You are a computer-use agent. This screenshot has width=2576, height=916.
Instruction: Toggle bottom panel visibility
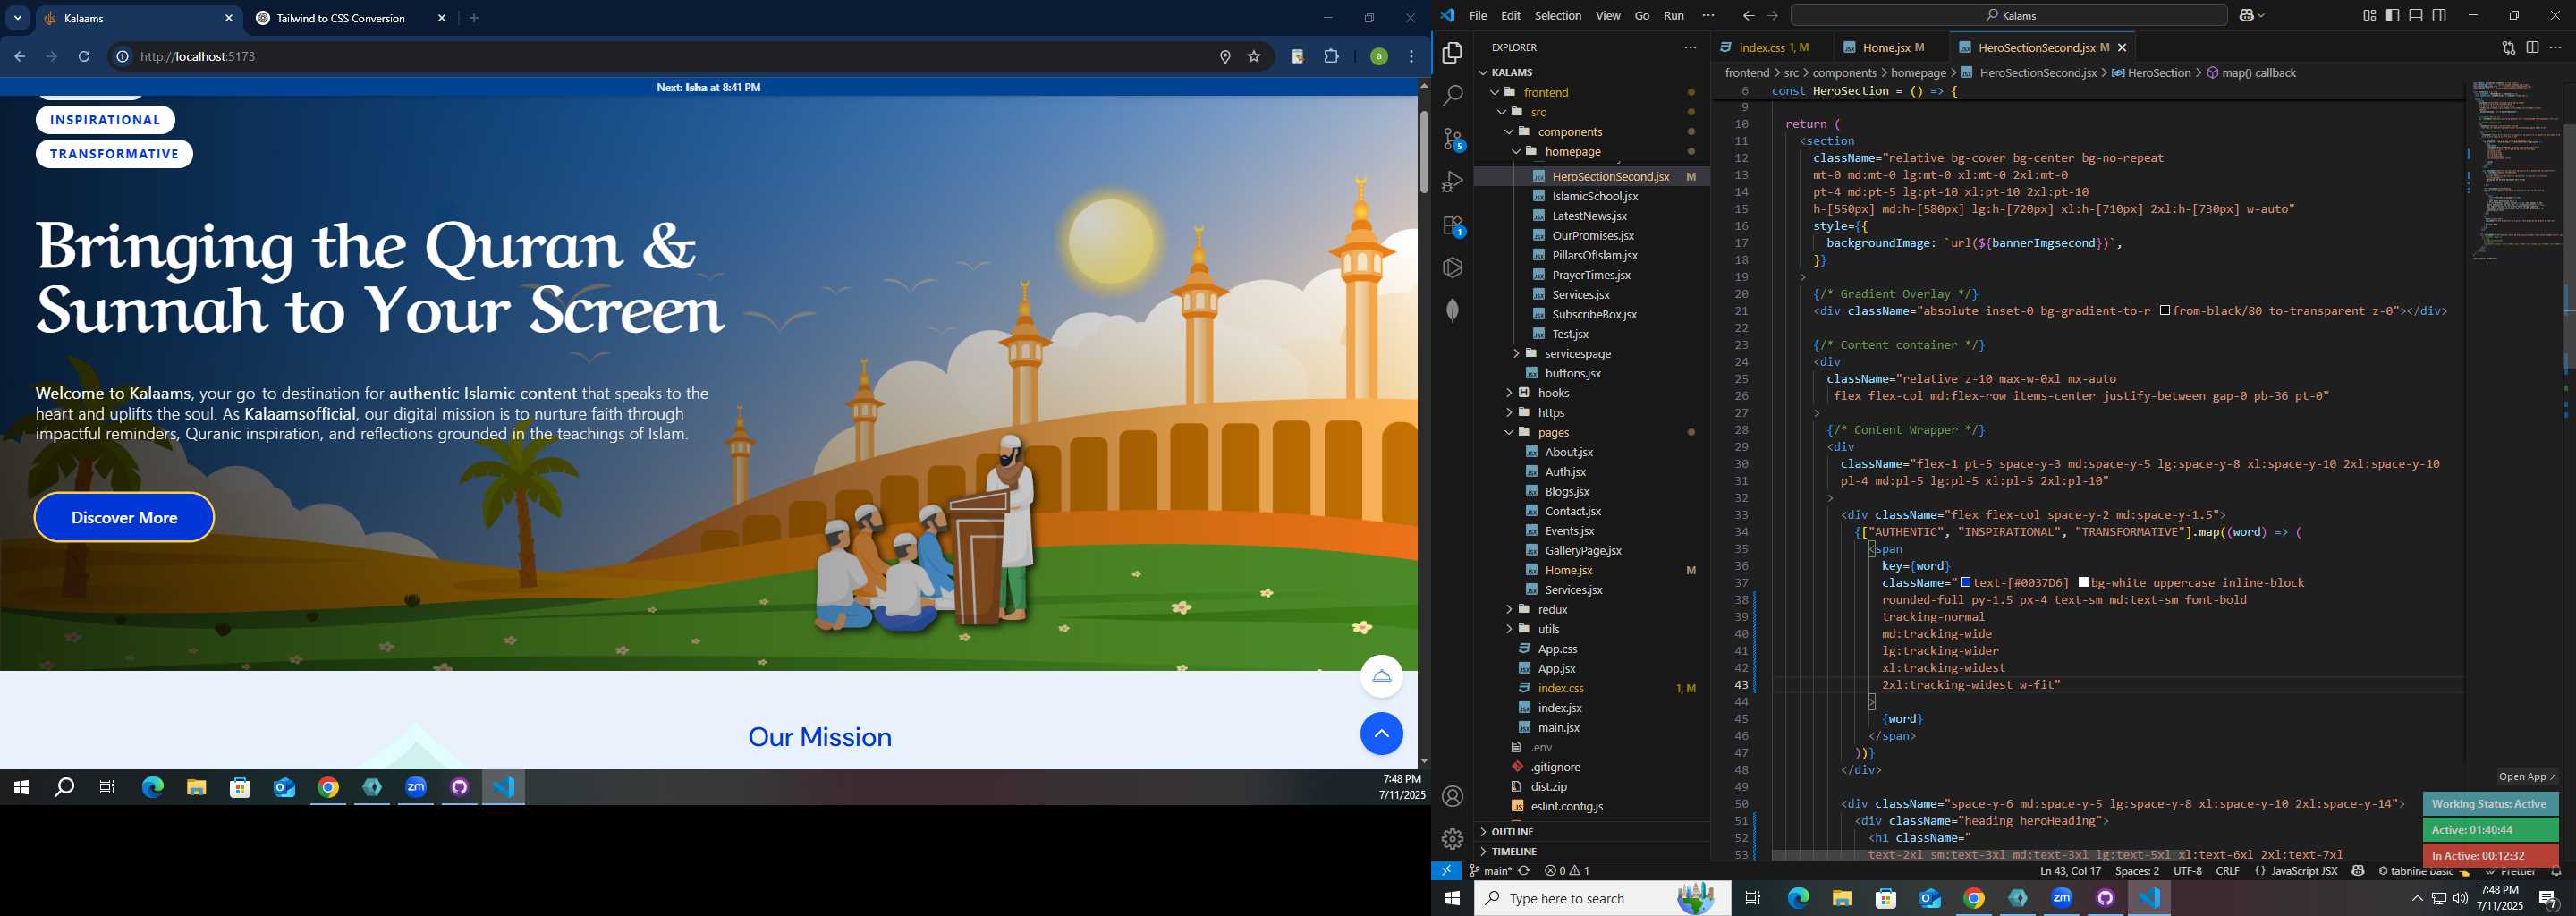[x=2416, y=16]
